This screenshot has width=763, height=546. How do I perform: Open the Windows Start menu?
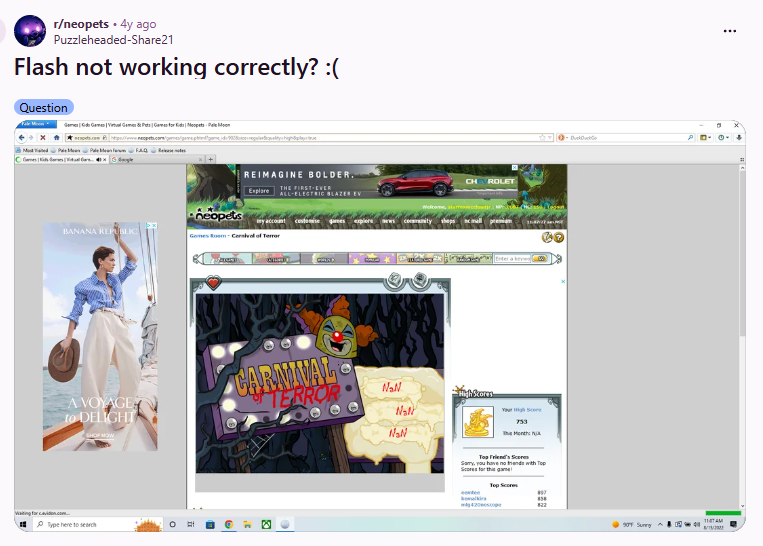23,524
